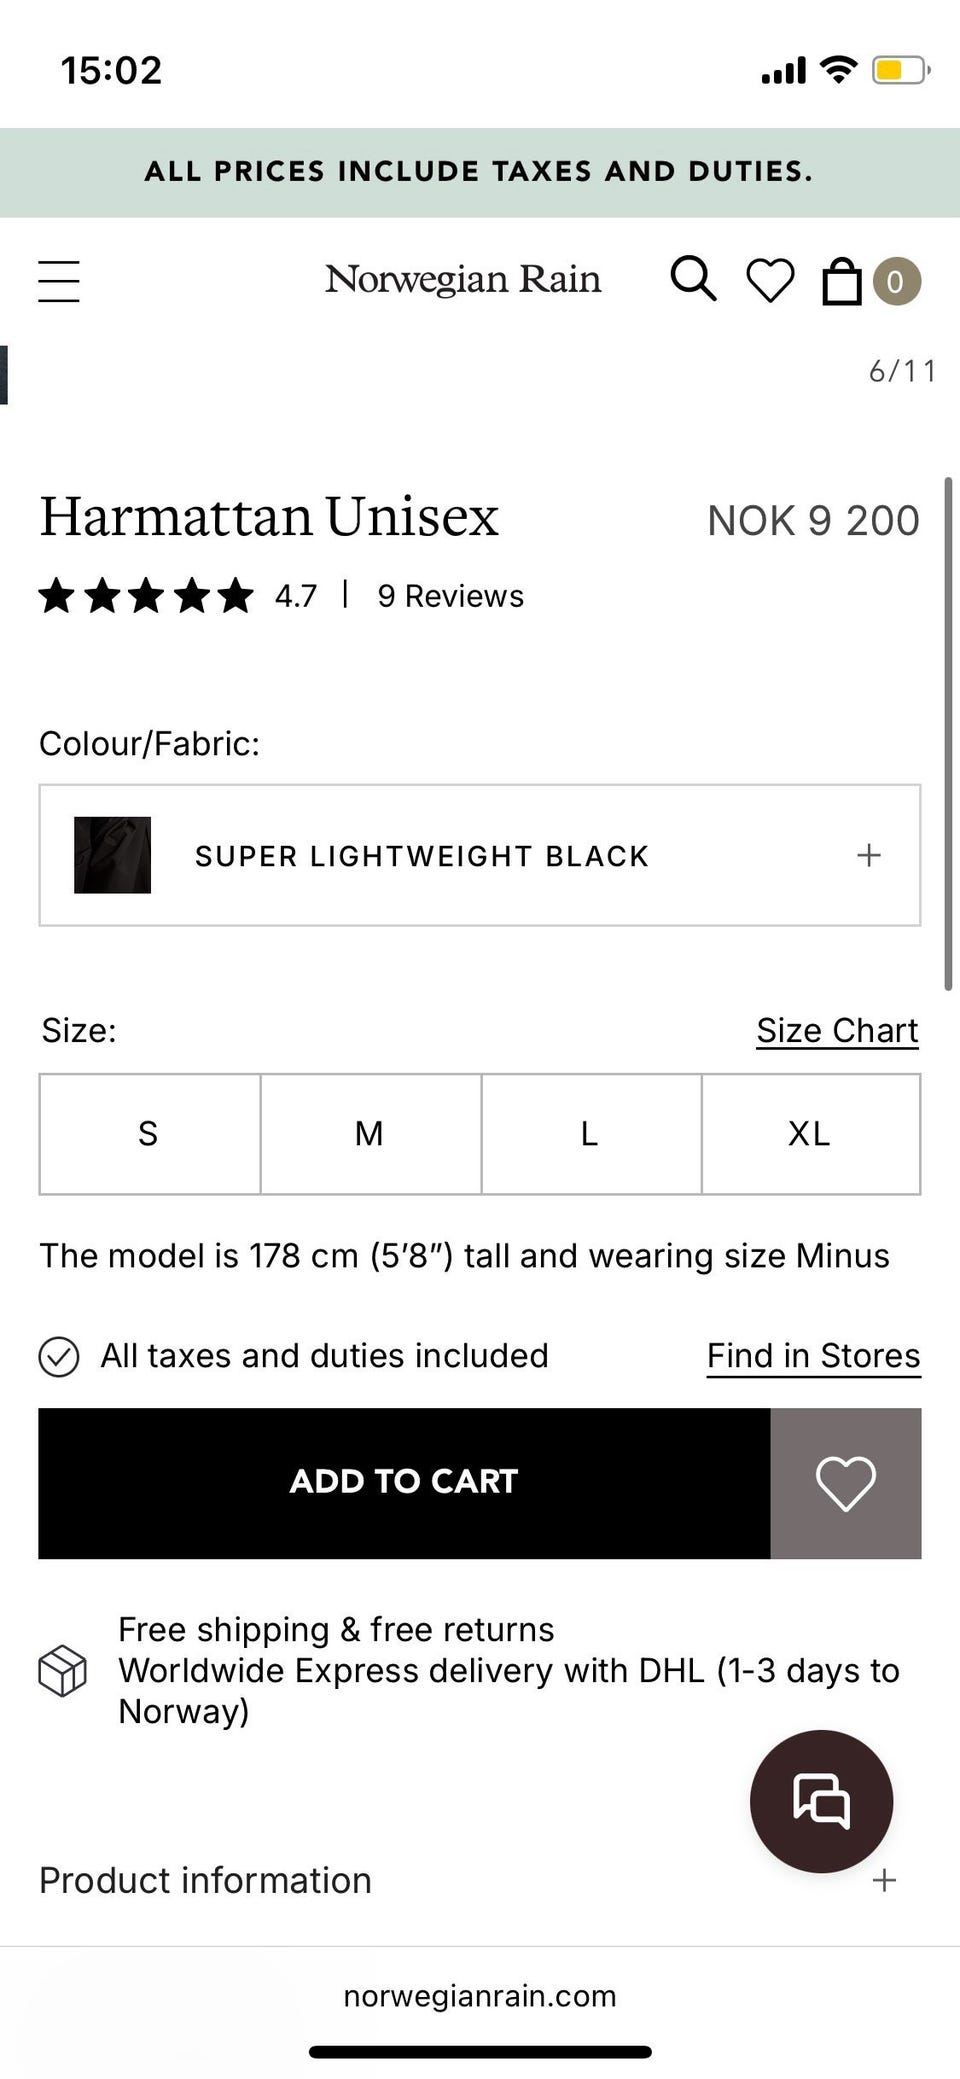Open wishlist heart icon in header
This screenshot has height=2079, width=960.
[770, 280]
